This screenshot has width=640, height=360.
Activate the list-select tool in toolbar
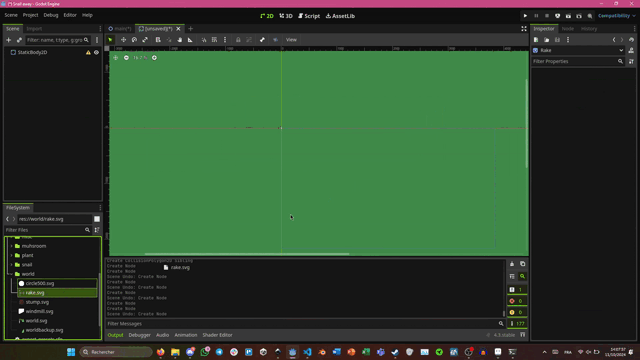click(x=158, y=40)
